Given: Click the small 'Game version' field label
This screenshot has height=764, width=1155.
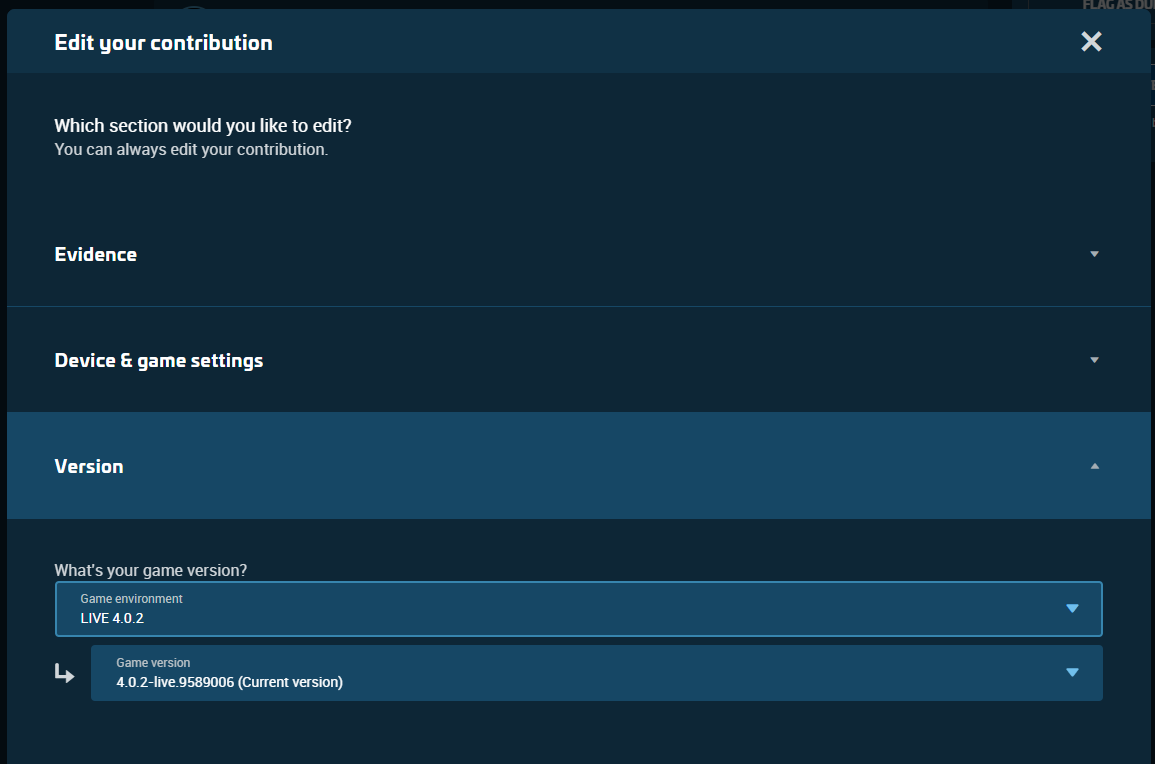Looking at the screenshot, I should (x=153, y=663).
